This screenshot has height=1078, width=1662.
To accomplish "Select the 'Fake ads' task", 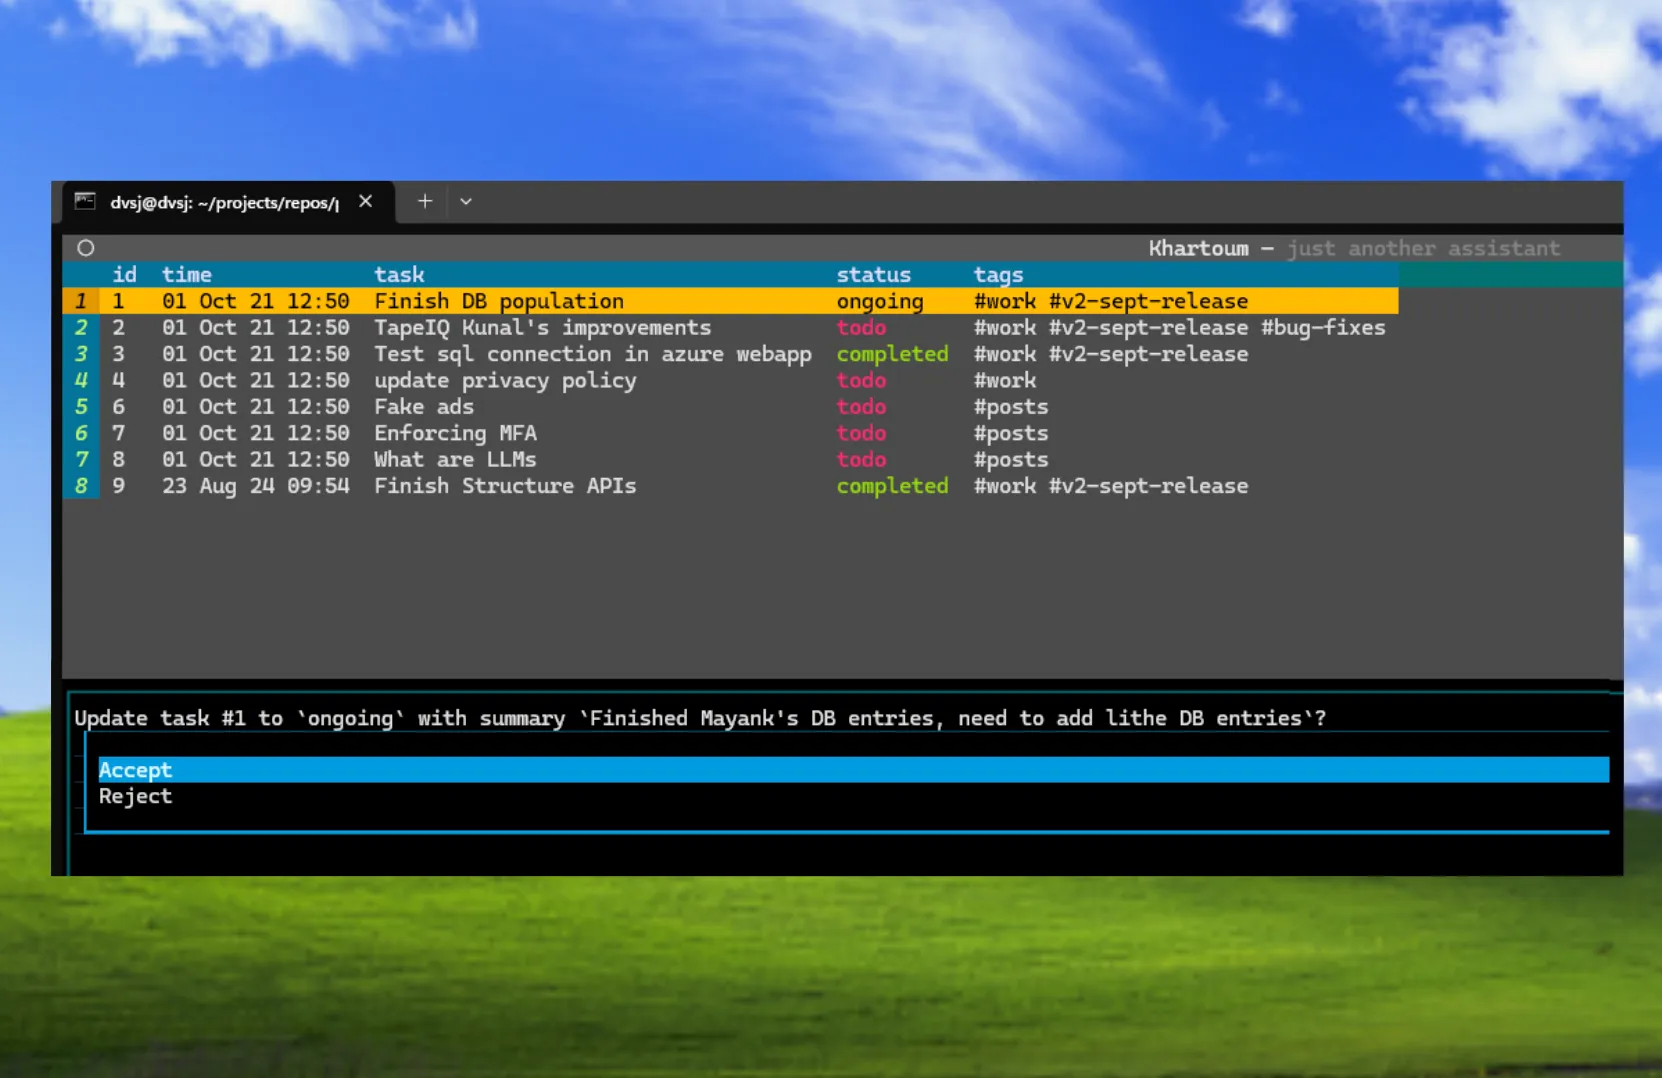I will pyautogui.click(x=424, y=406).
